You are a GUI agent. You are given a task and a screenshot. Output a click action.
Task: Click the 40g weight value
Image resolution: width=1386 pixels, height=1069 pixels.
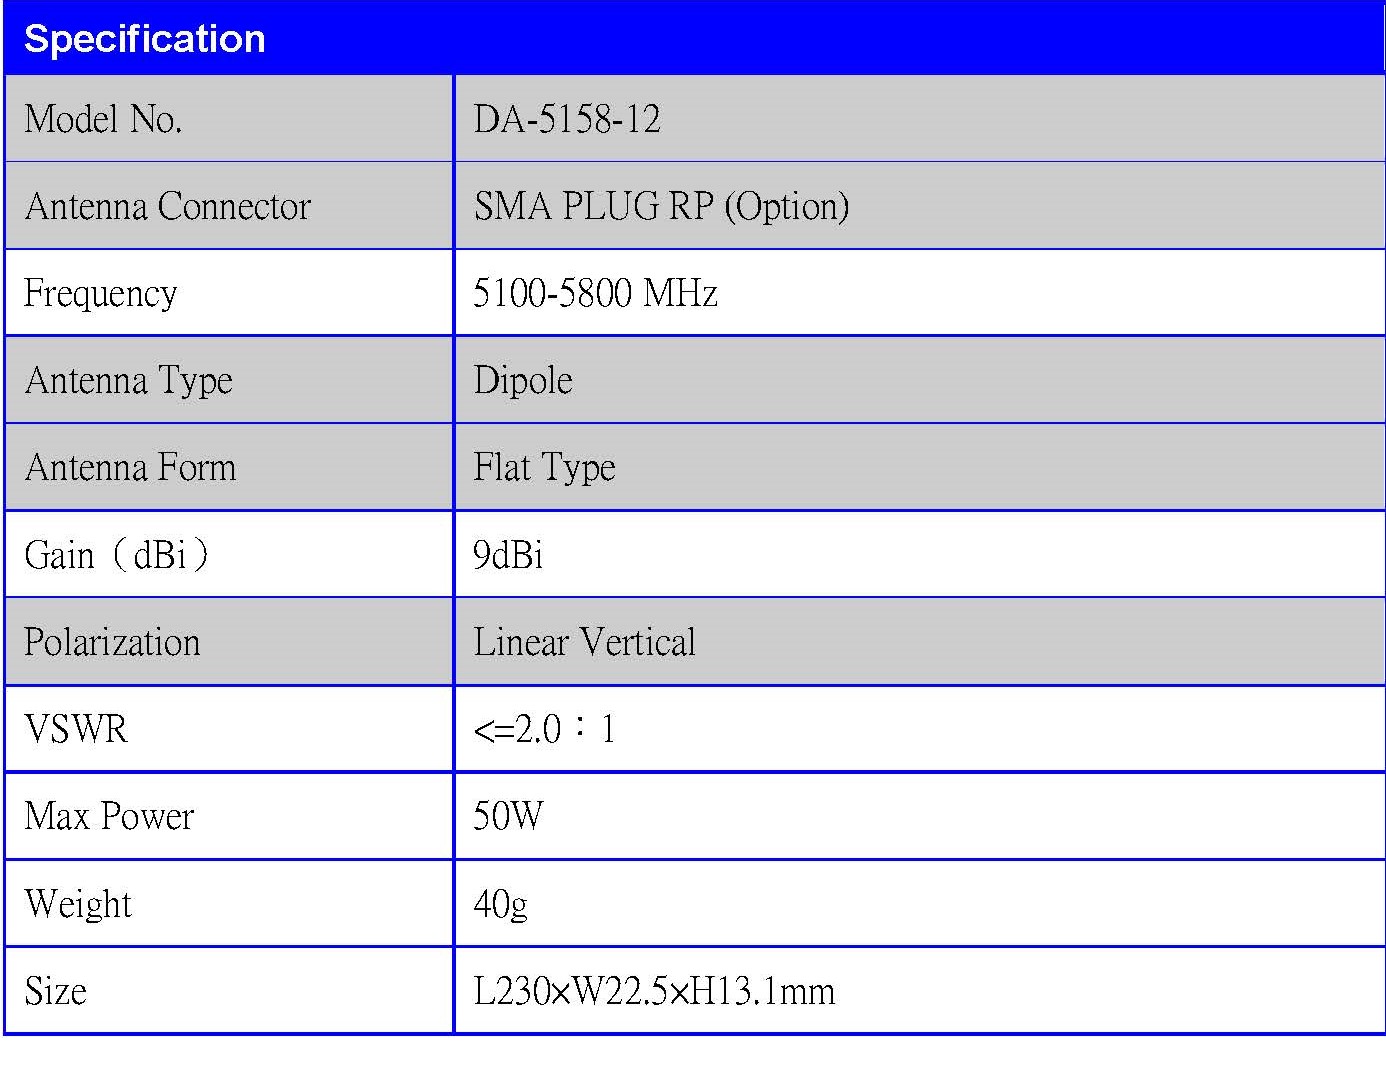pos(500,904)
